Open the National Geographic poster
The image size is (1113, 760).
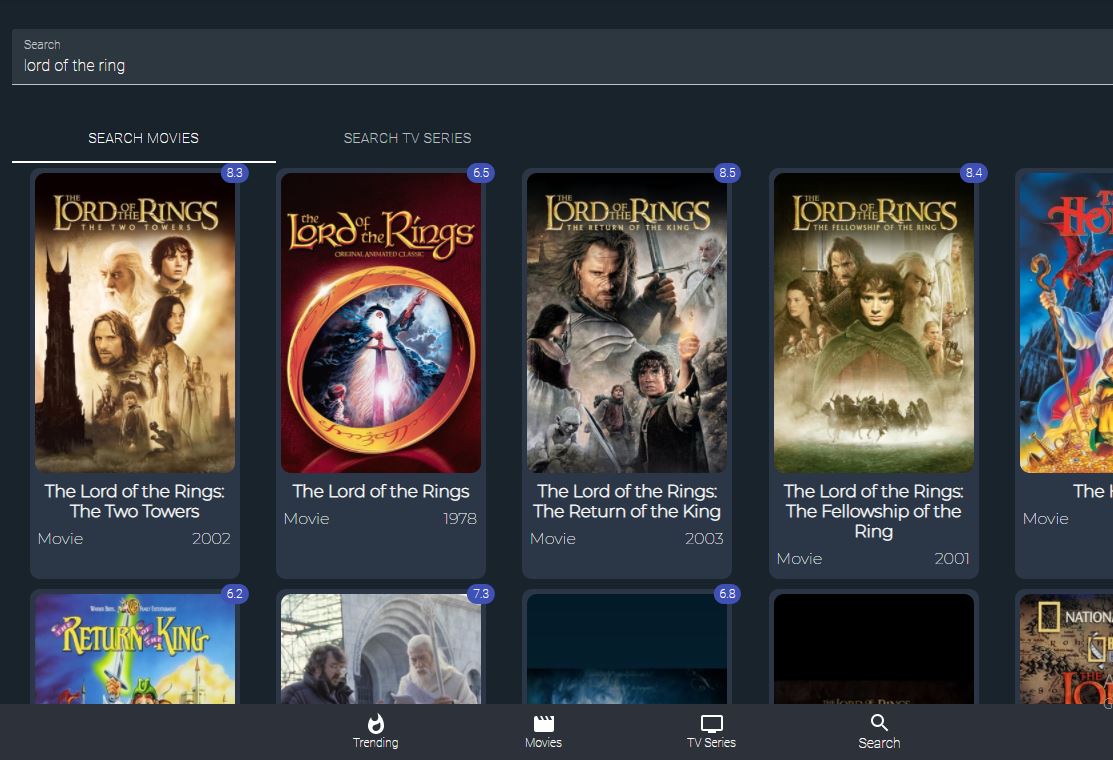(x=1066, y=649)
